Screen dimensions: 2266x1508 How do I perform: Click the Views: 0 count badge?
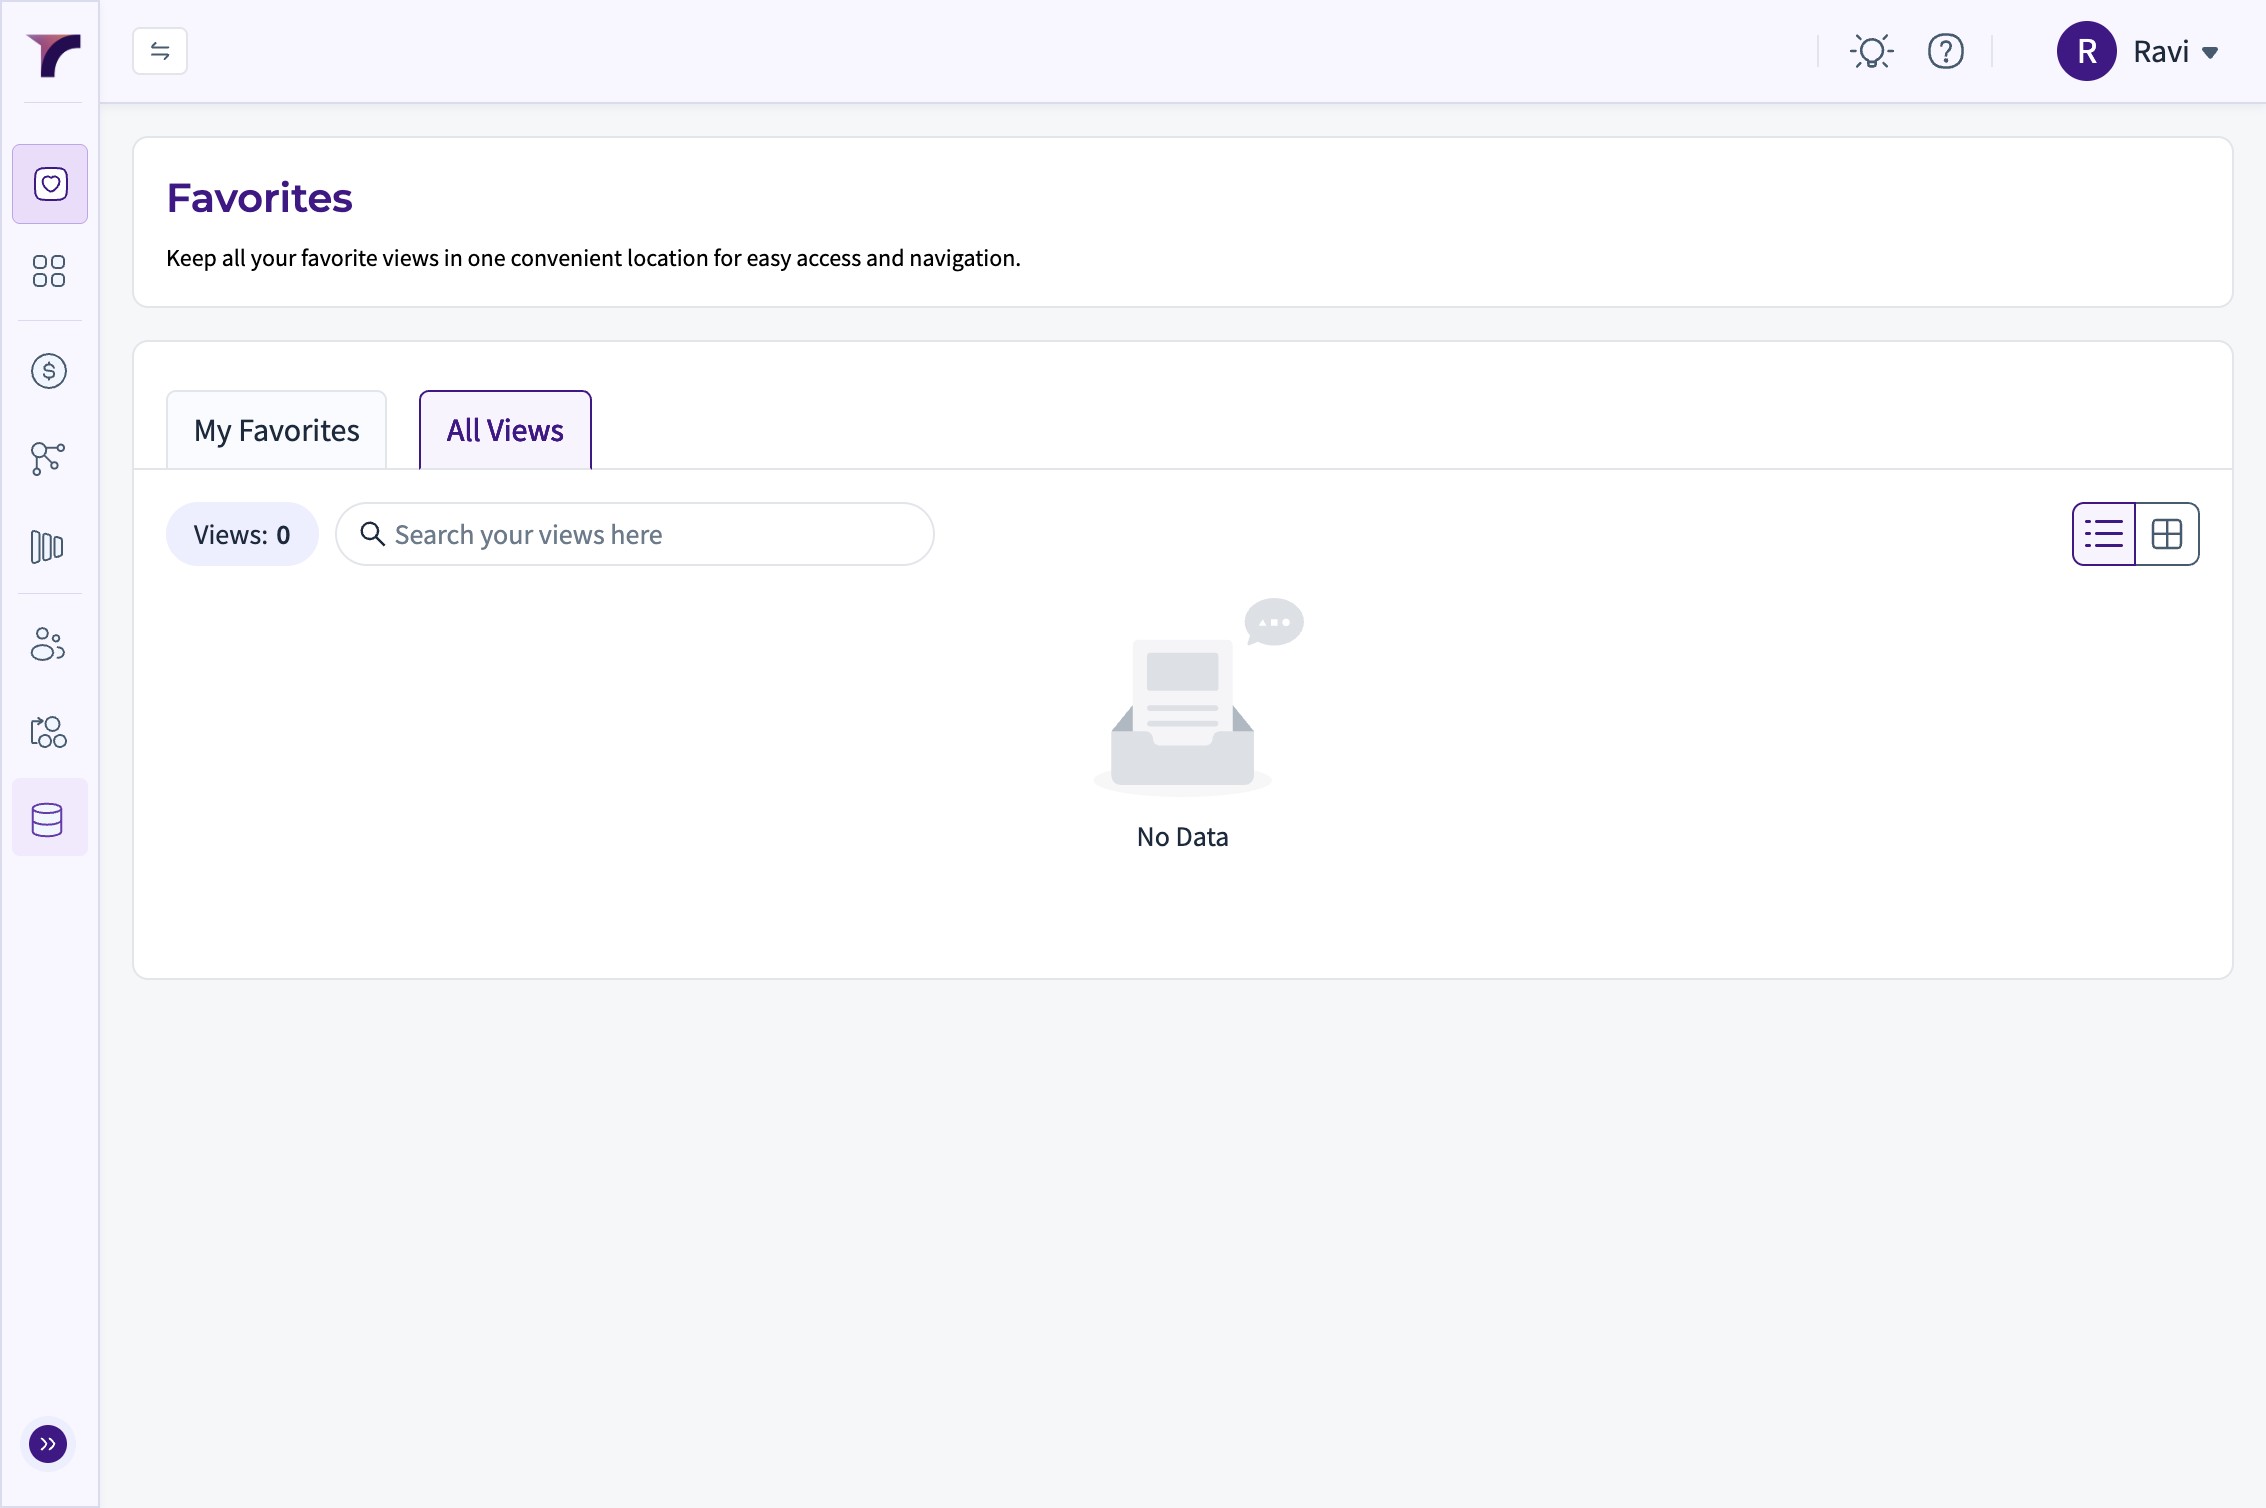click(x=242, y=535)
